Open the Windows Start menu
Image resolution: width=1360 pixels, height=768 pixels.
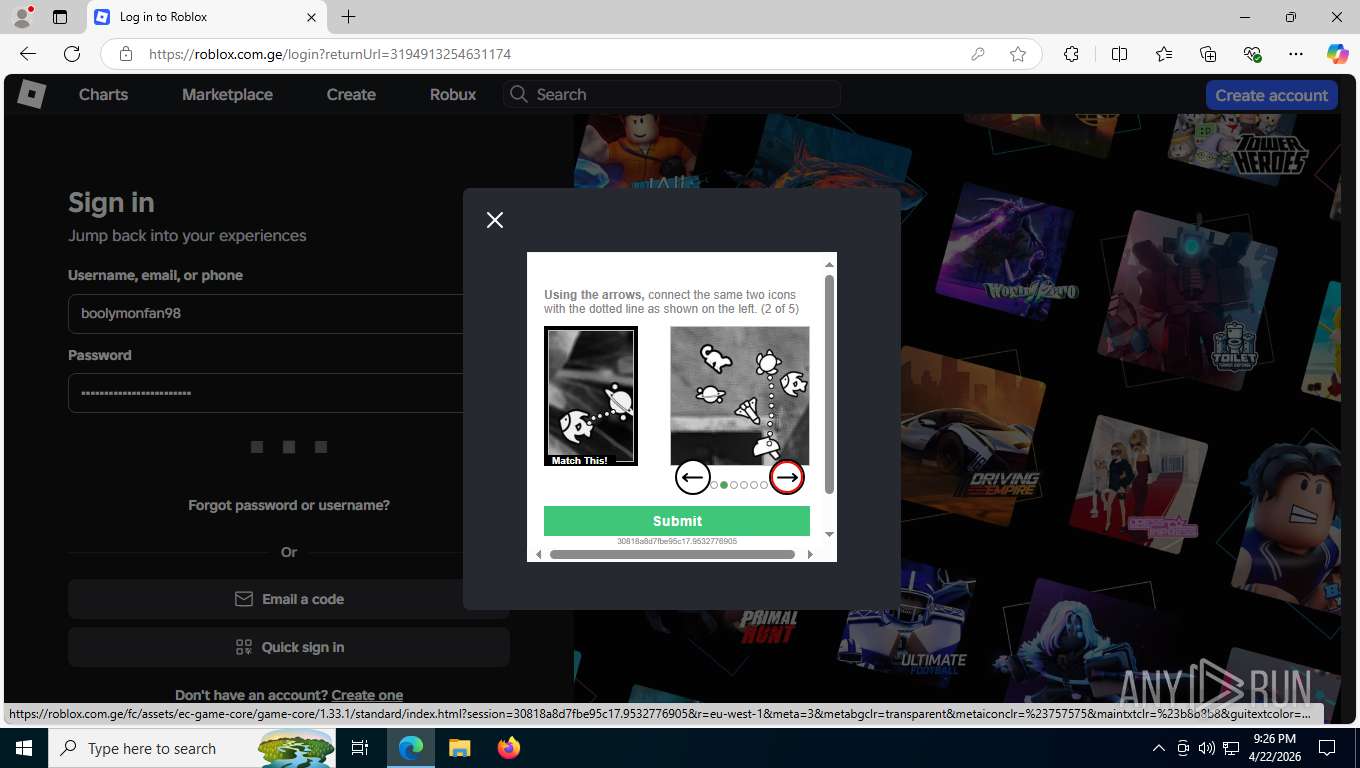(23, 748)
